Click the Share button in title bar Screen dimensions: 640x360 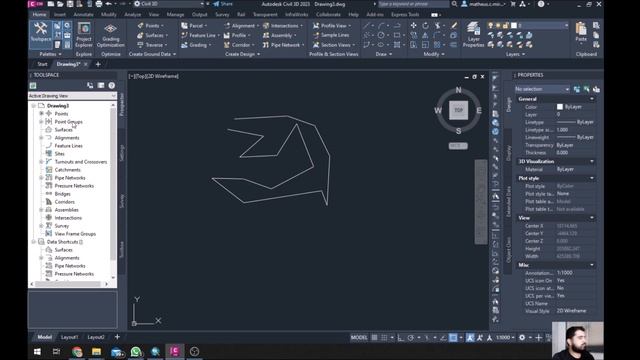point(223,4)
